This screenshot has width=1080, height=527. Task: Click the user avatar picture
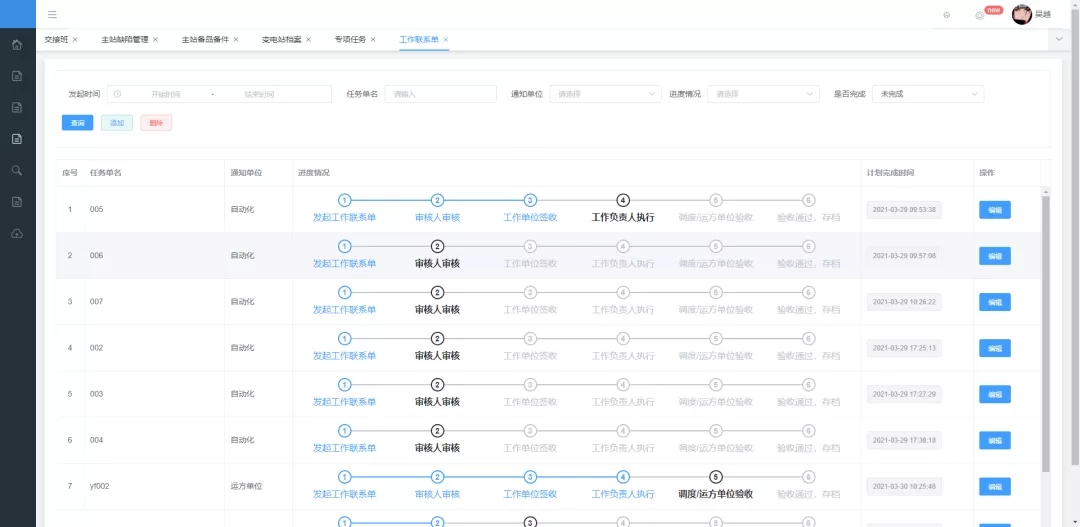pyautogui.click(x=1021, y=14)
